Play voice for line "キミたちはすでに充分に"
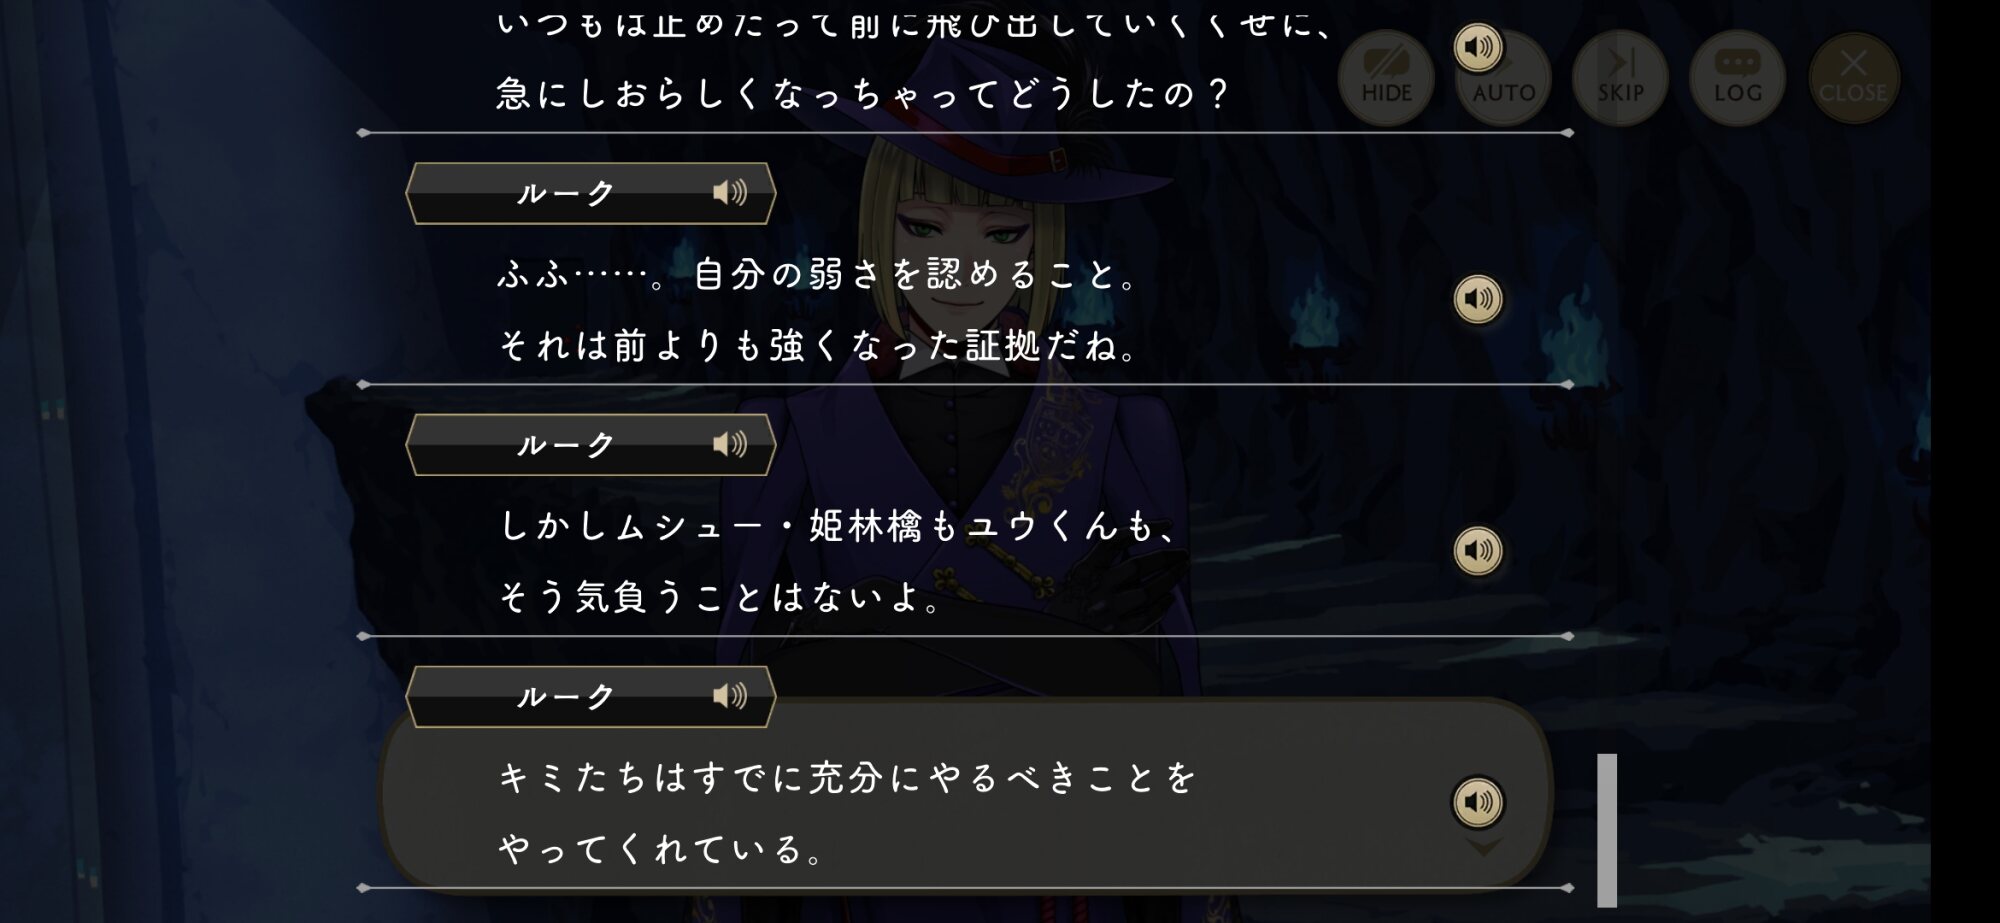Image resolution: width=2000 pixels, height=923 pixels. click(1477, 802)
